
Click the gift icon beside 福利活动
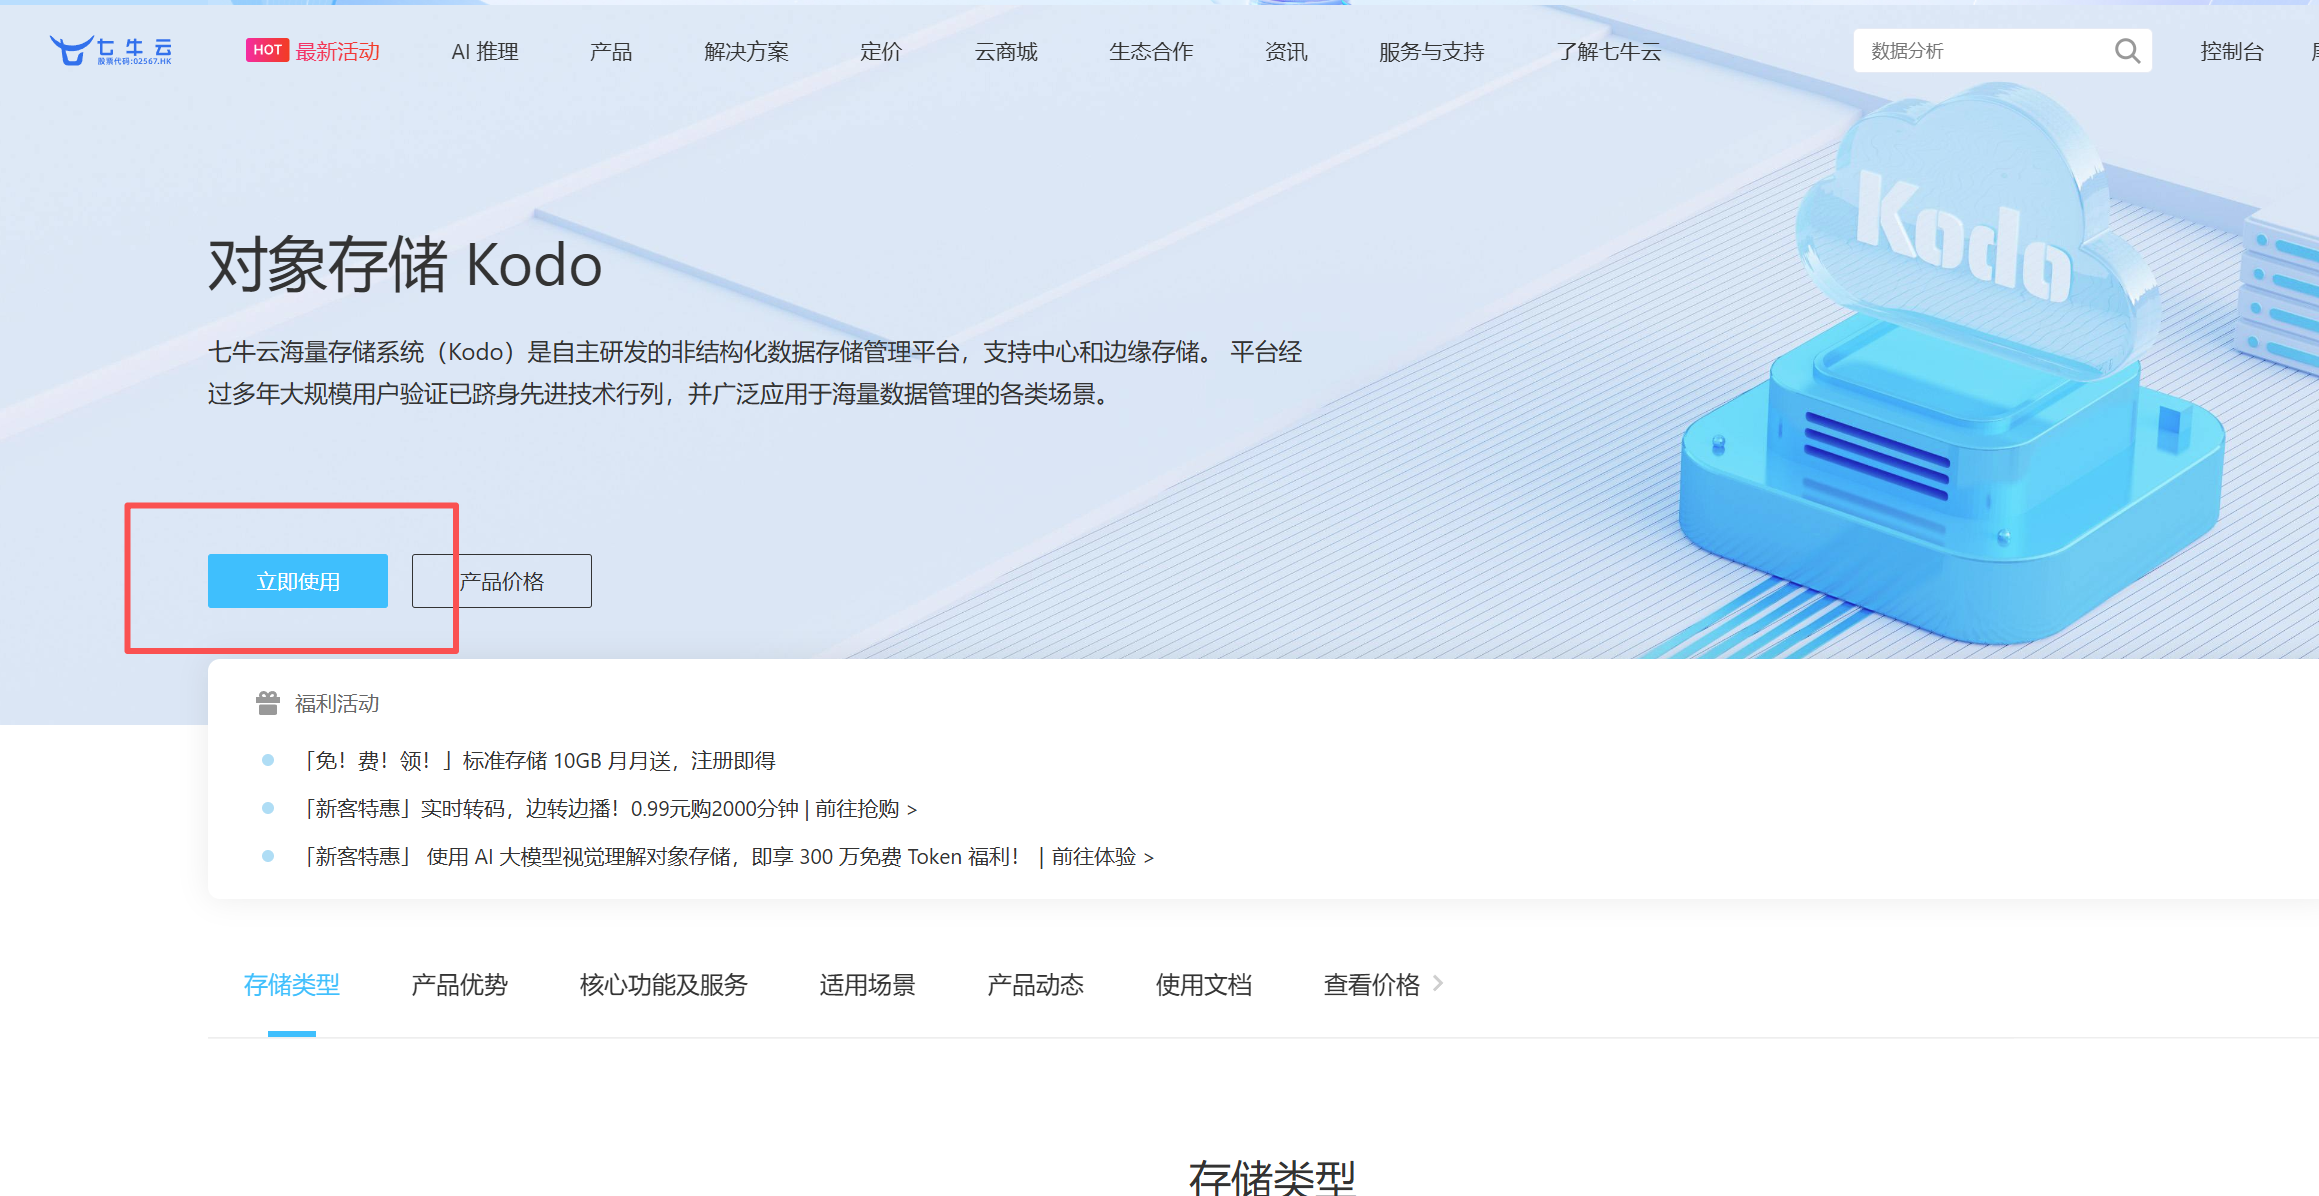pyautogui.click(x=268, y=703)
